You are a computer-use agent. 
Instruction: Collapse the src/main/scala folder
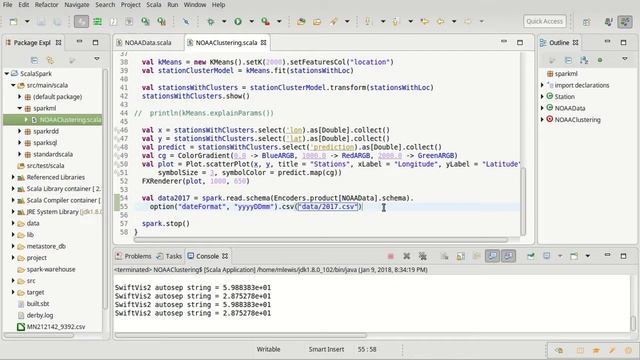[x=13, y=85]
